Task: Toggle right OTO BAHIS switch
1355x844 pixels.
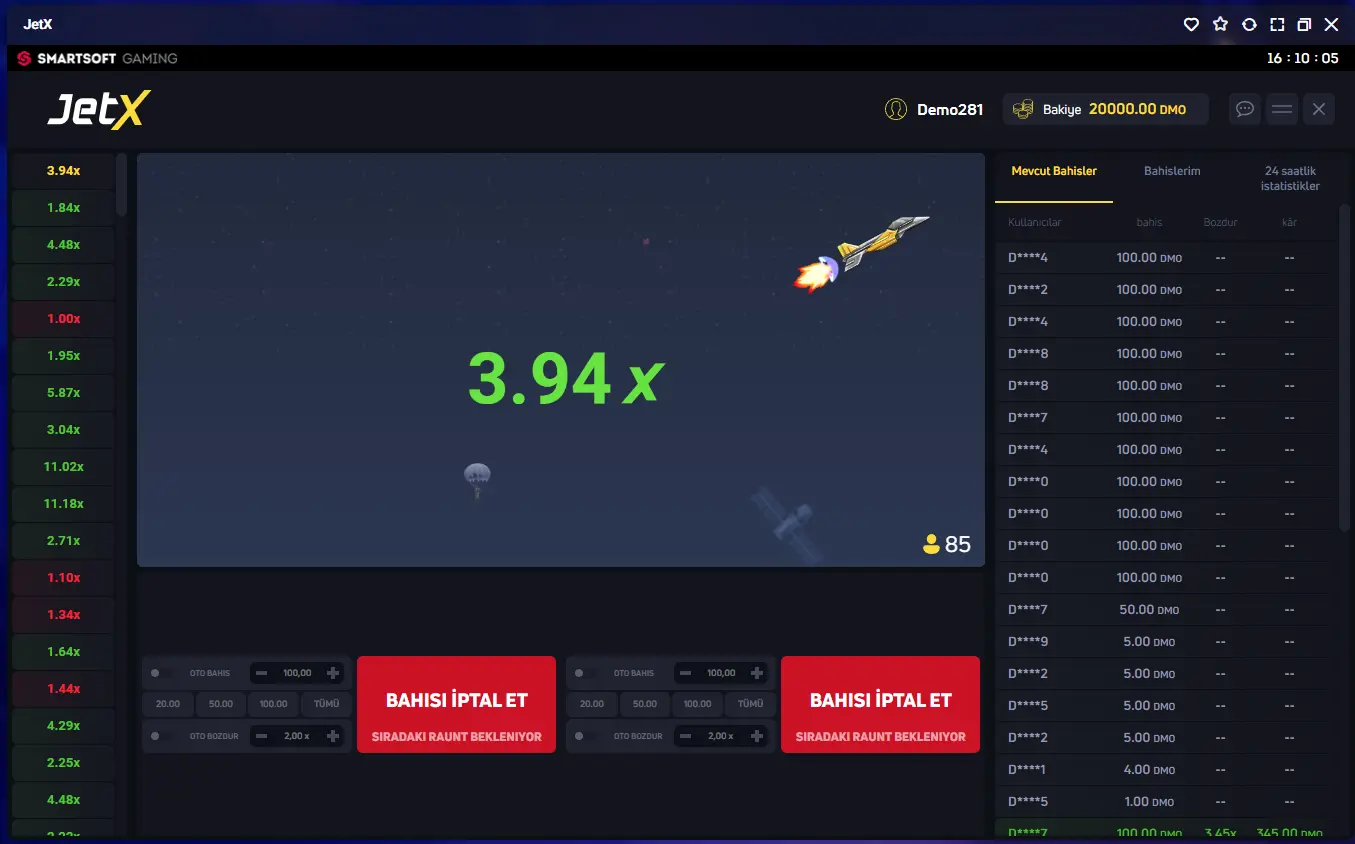Action: [585, 673]
